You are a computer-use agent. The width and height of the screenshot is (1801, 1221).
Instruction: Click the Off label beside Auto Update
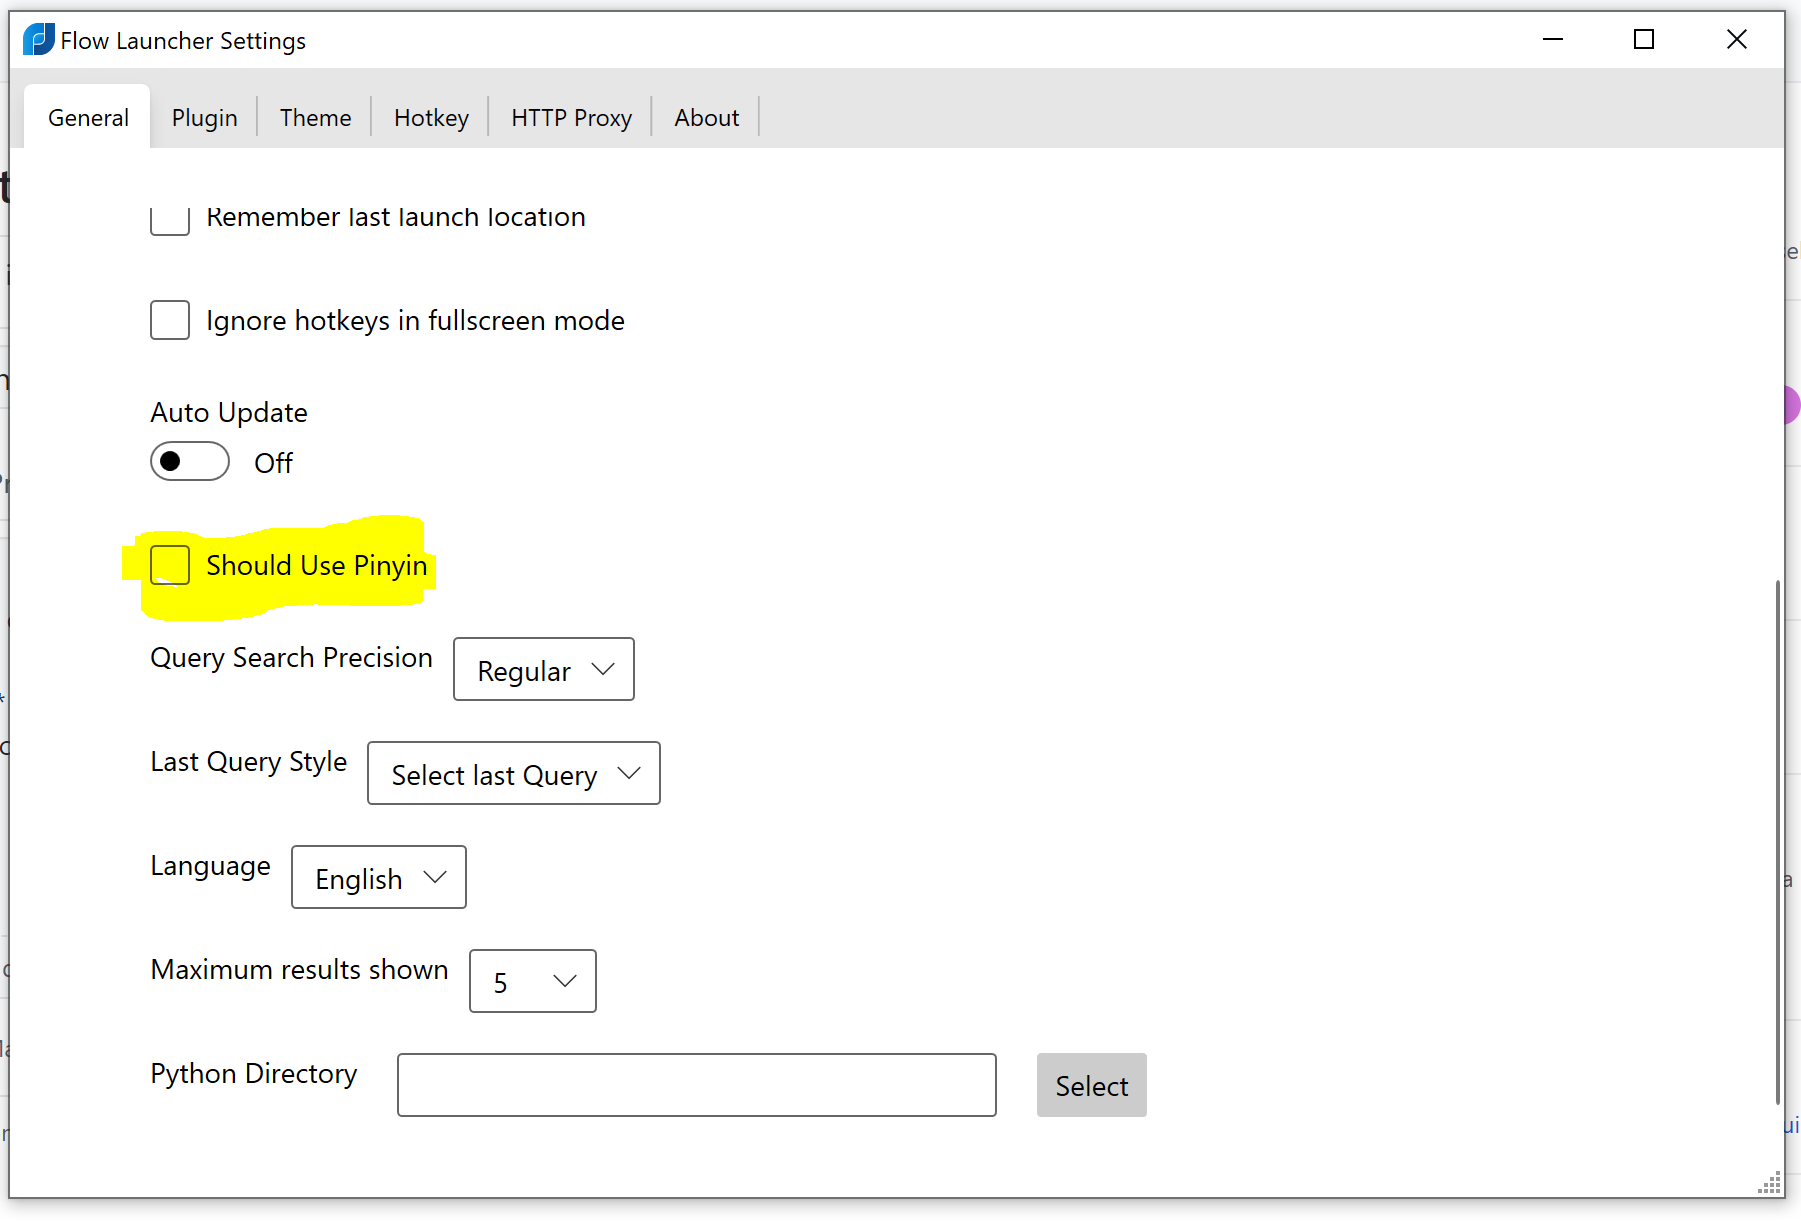273,463
